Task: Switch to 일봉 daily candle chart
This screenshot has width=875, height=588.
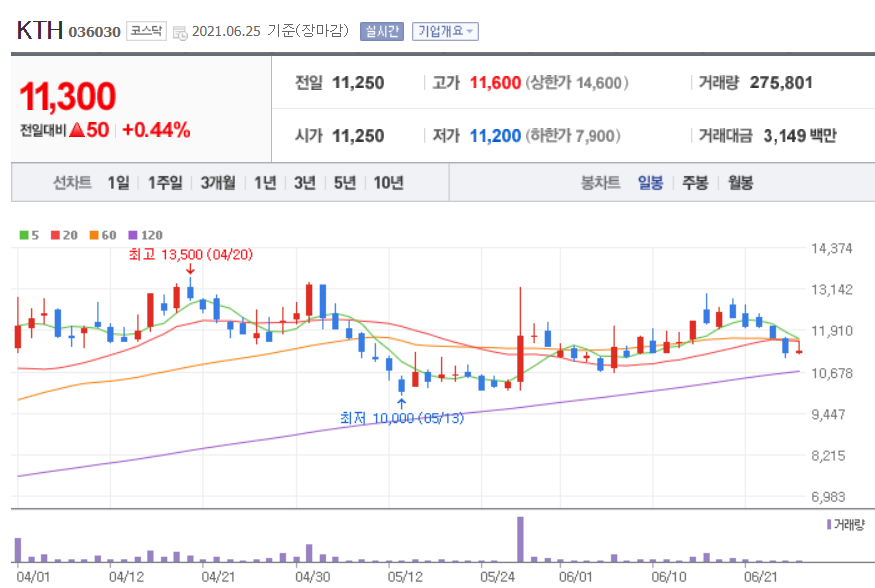Action: tap(651, 182)
